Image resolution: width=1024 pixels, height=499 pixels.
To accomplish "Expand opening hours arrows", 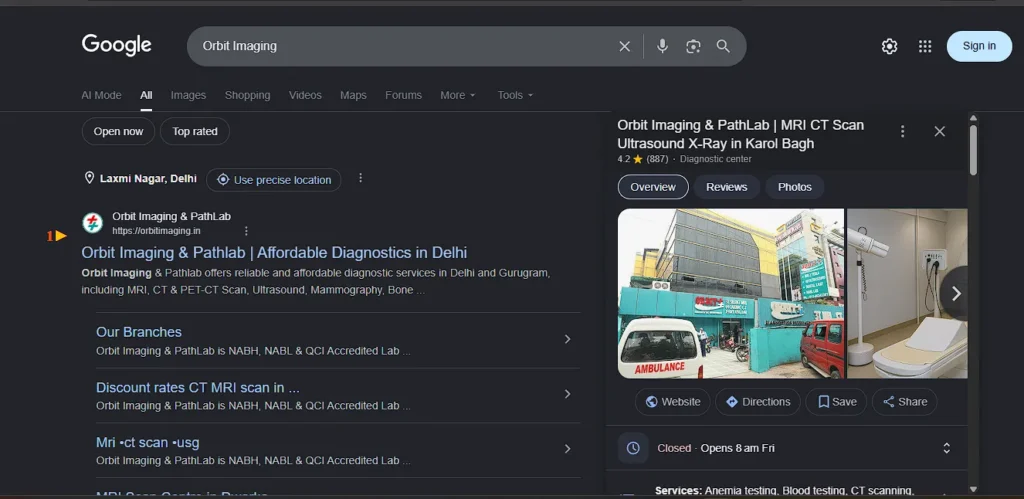I will [946, 448].
